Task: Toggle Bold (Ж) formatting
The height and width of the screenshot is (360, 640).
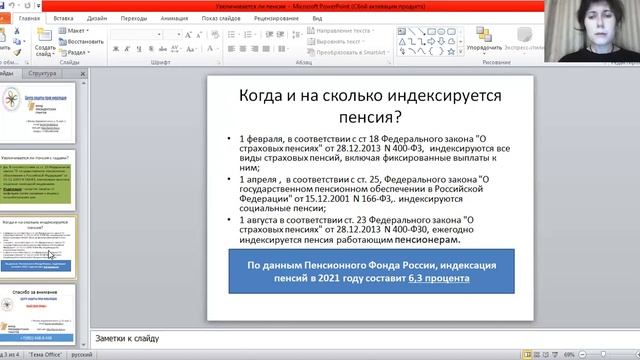Action: pyautogui.click(x=116, y=49)
